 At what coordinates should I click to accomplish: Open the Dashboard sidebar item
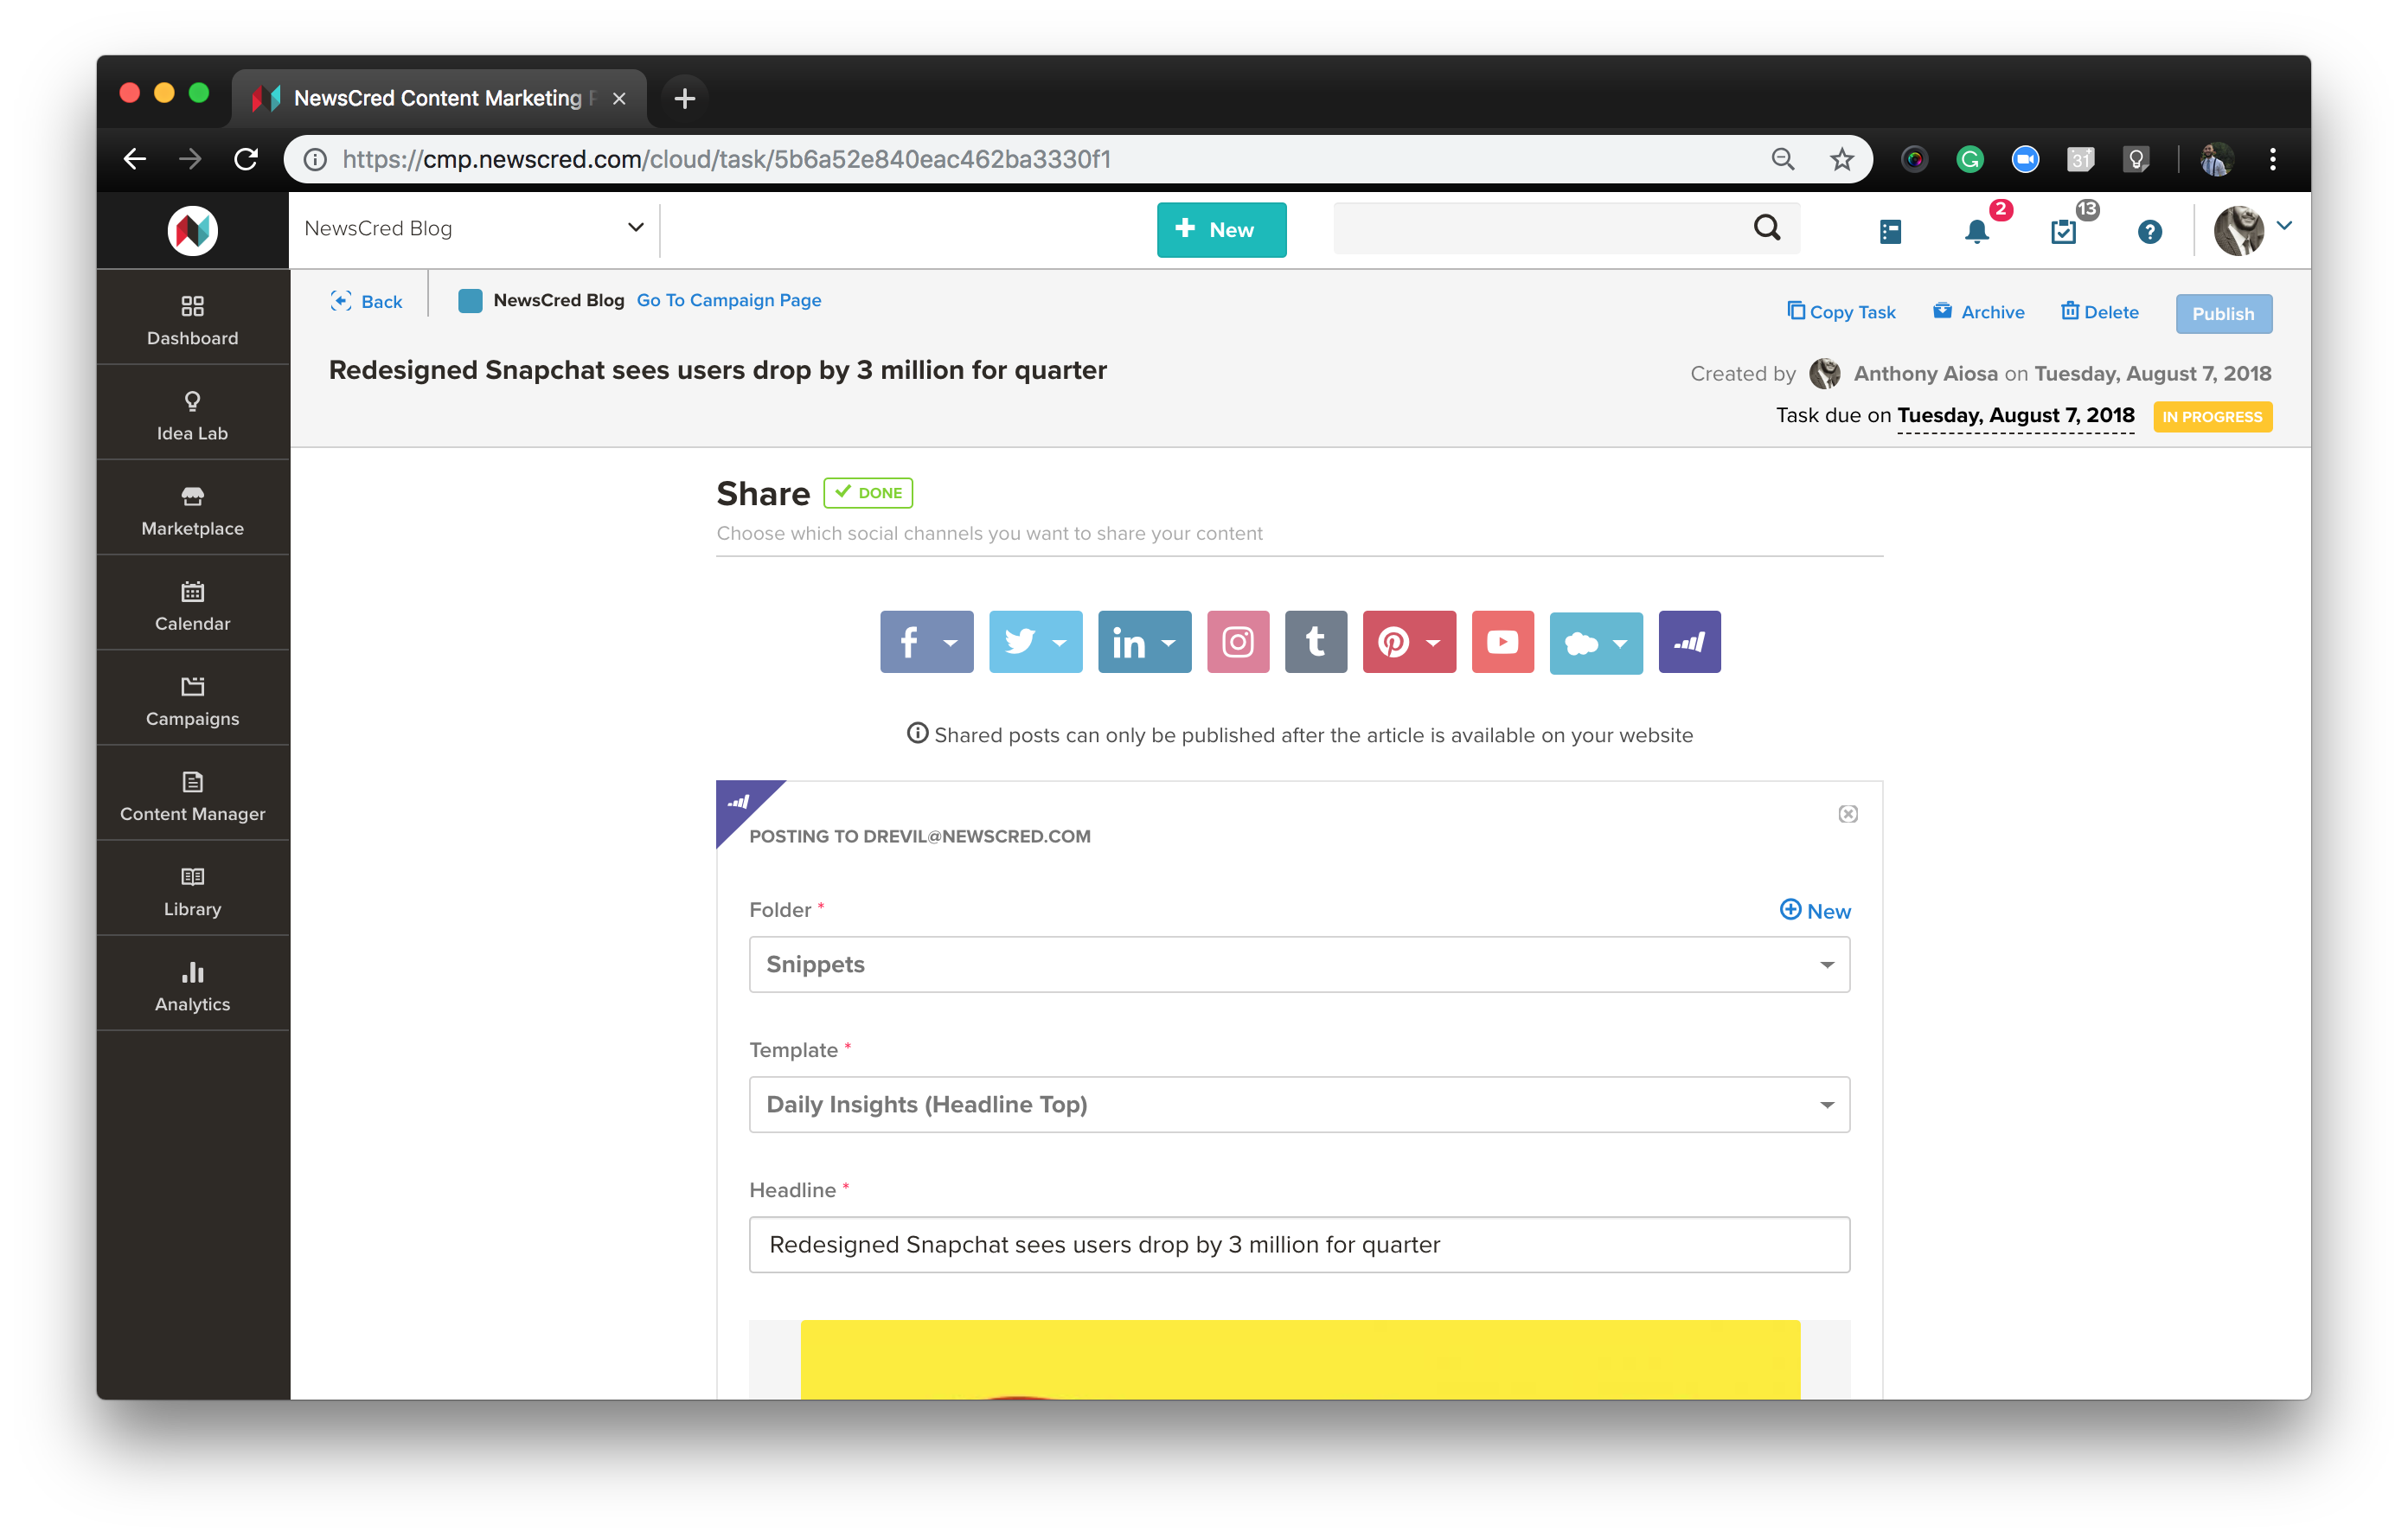192,320
